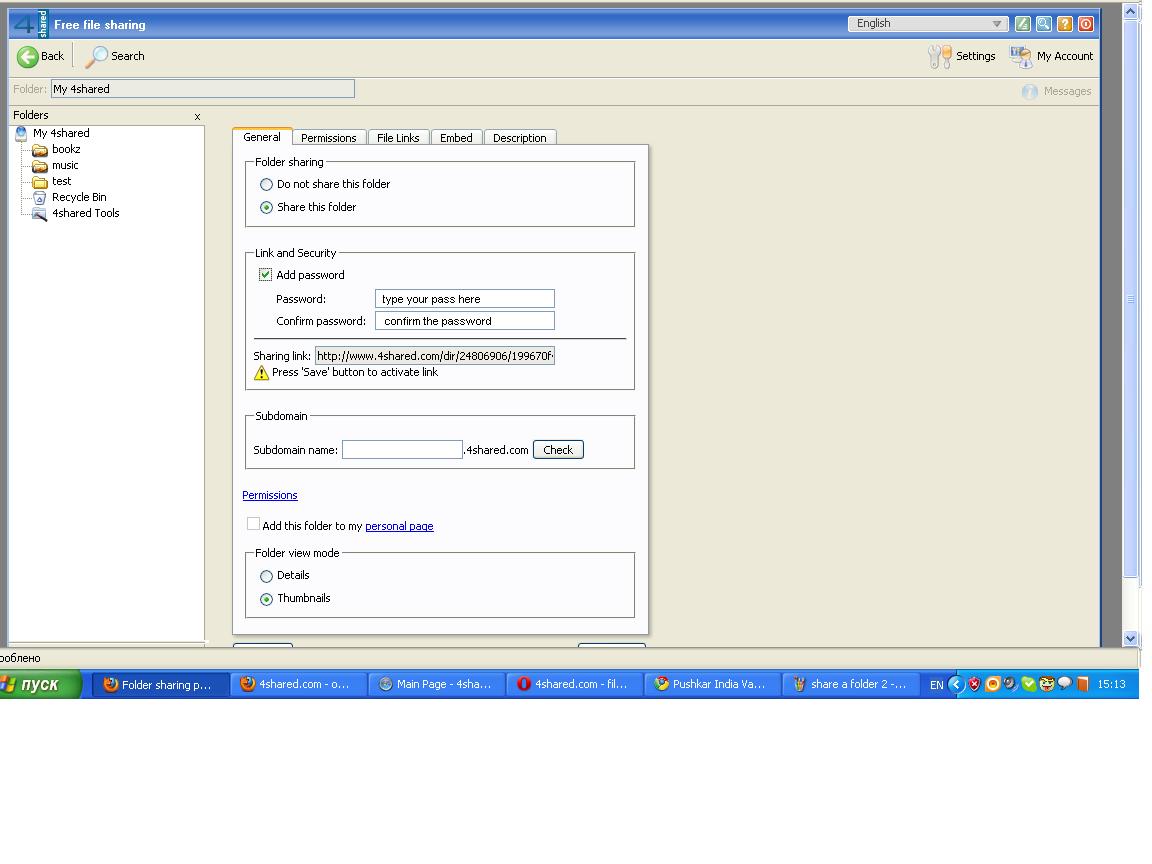1152x864 pixels.
Task: Follow the Permissions link below Subdomain
Action: (x=270, y=495)
